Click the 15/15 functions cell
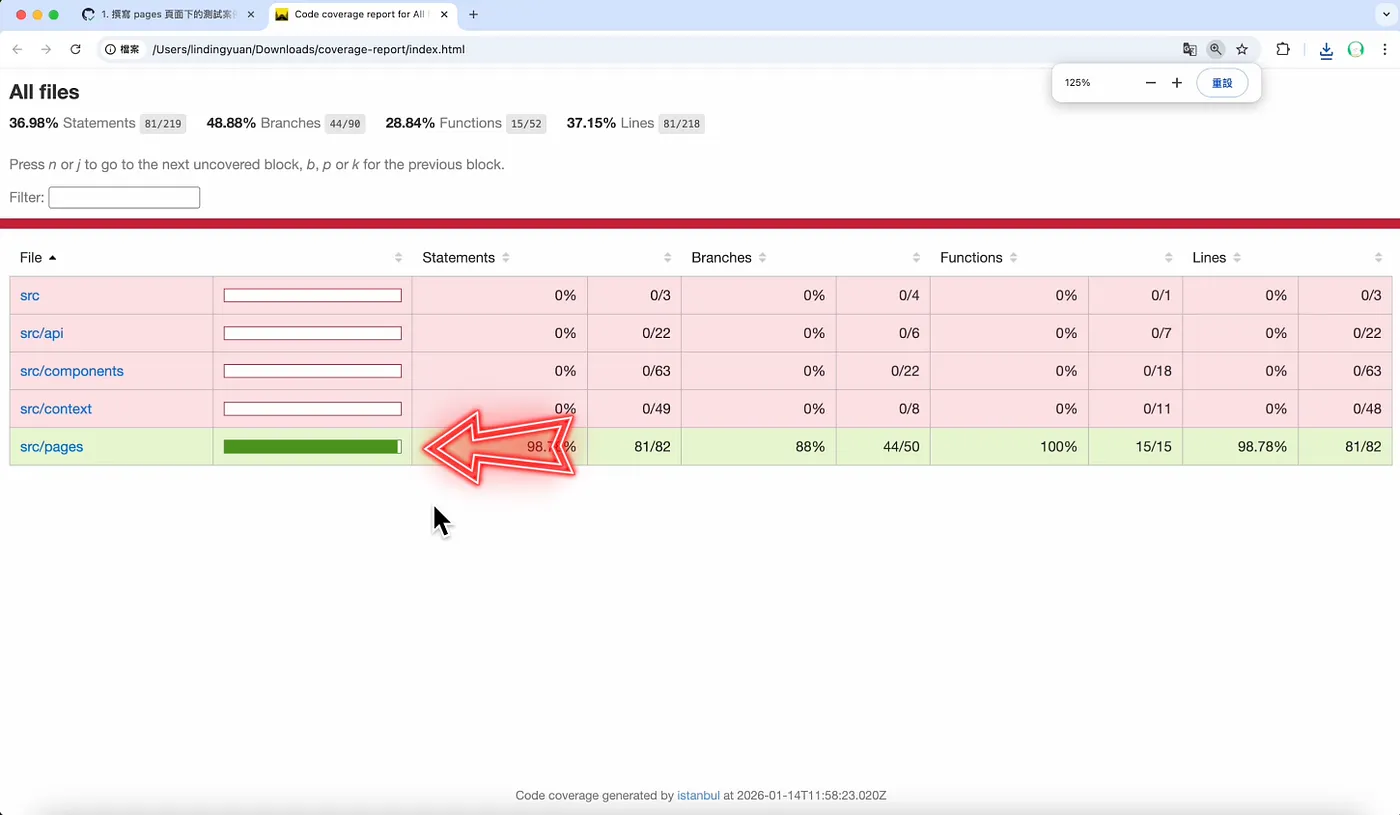The width and height of the screenshot is (1400, 815). click(1135, 447)
